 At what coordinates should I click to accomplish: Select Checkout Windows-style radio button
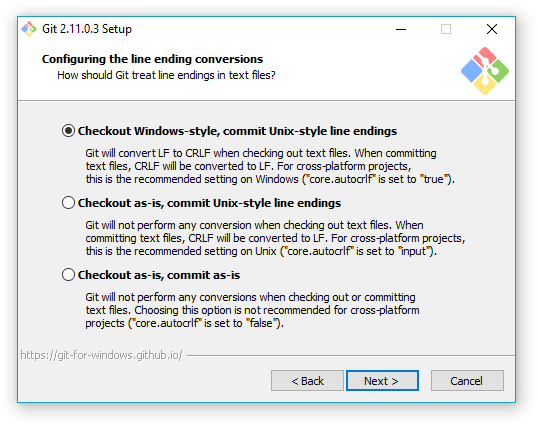68,131
